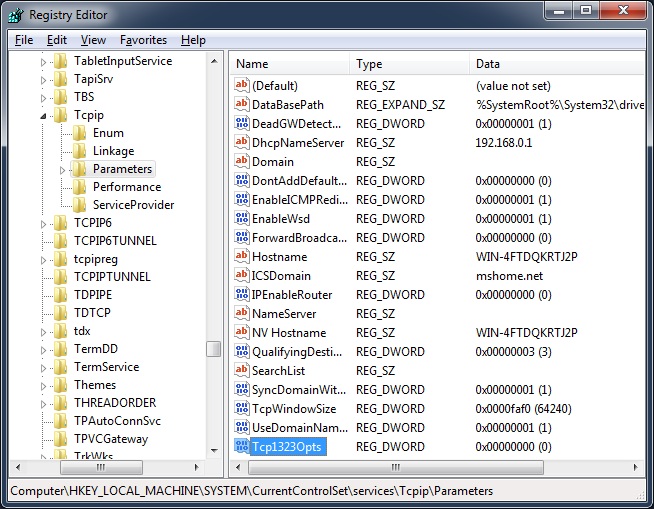
Task: Click the QualifyingDesti DWORD icon
Action: (242, 351)
